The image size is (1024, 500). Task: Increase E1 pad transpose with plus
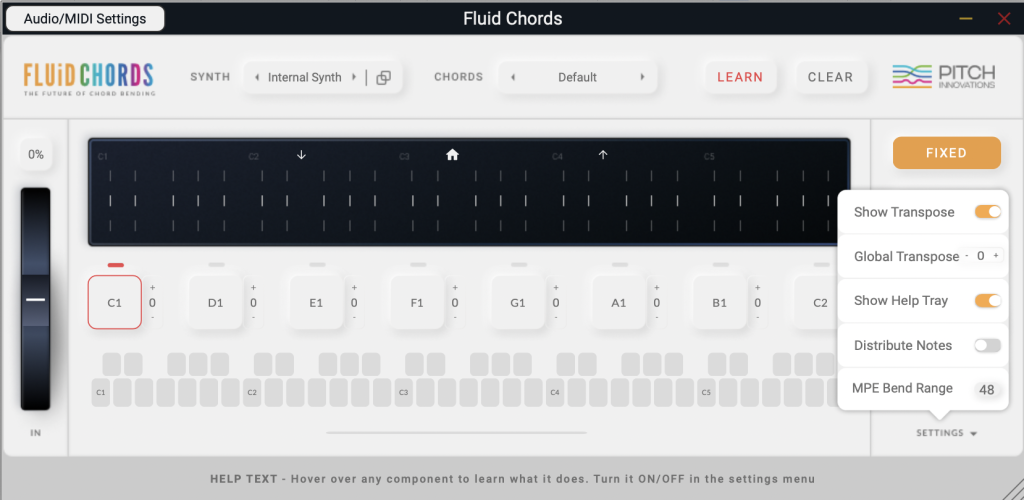pos(354,288)
